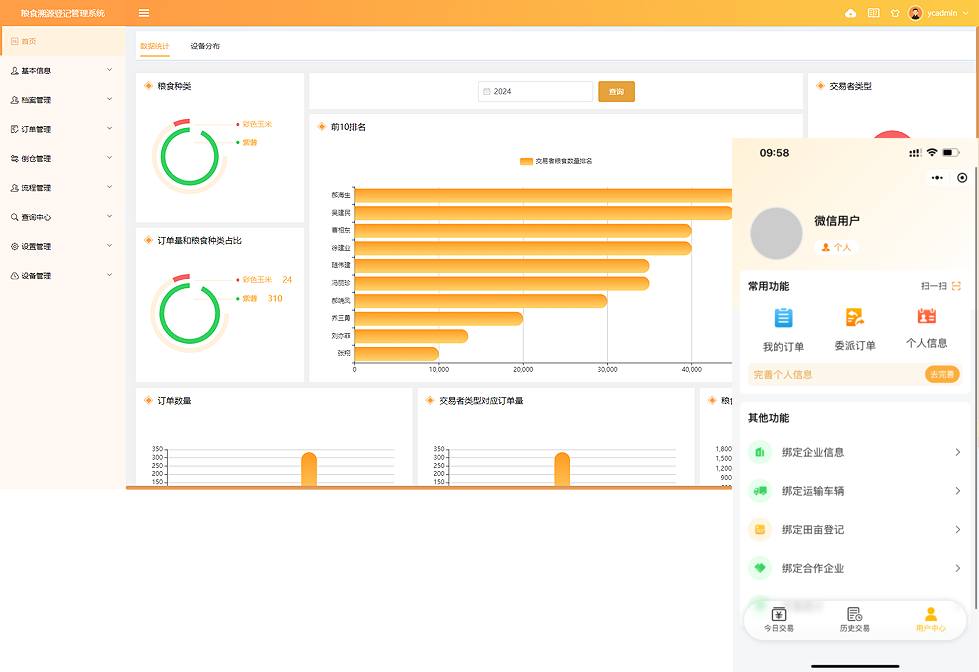Open the 历史交易 bottom tab
The height and width of the screenshot is (672, 979).
pyautogui.click(x=854, y=619)
